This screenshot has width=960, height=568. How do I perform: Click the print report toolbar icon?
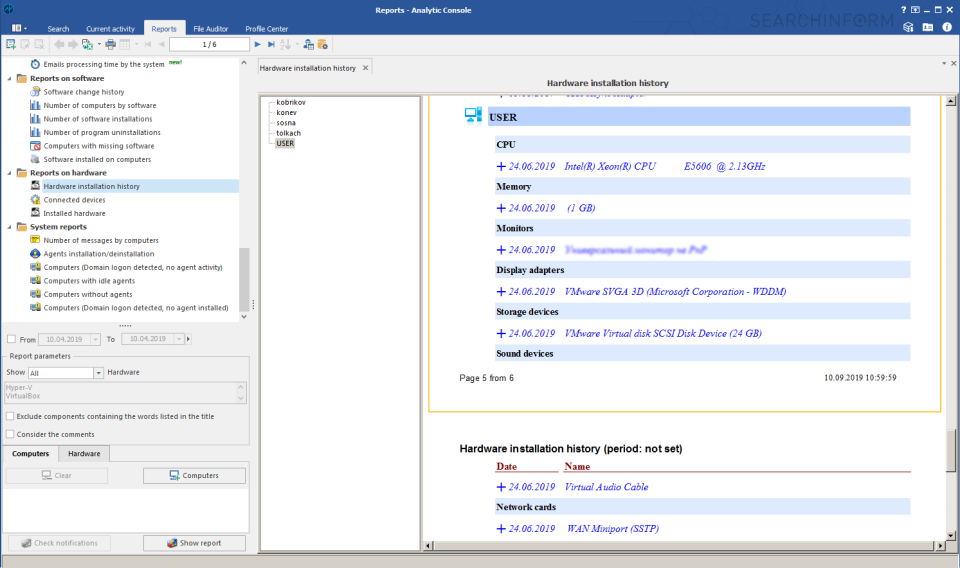[110, 45]
